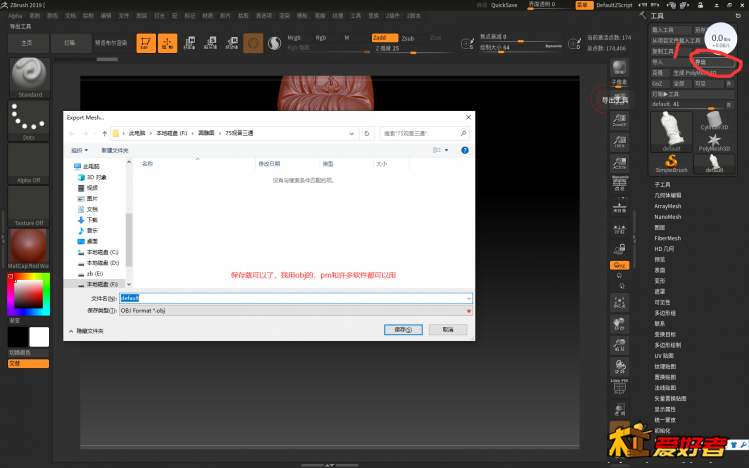This screenshot has width=749, height=468.
Task: Toggle the Zsub mode
Action: [x=408, y=38]
